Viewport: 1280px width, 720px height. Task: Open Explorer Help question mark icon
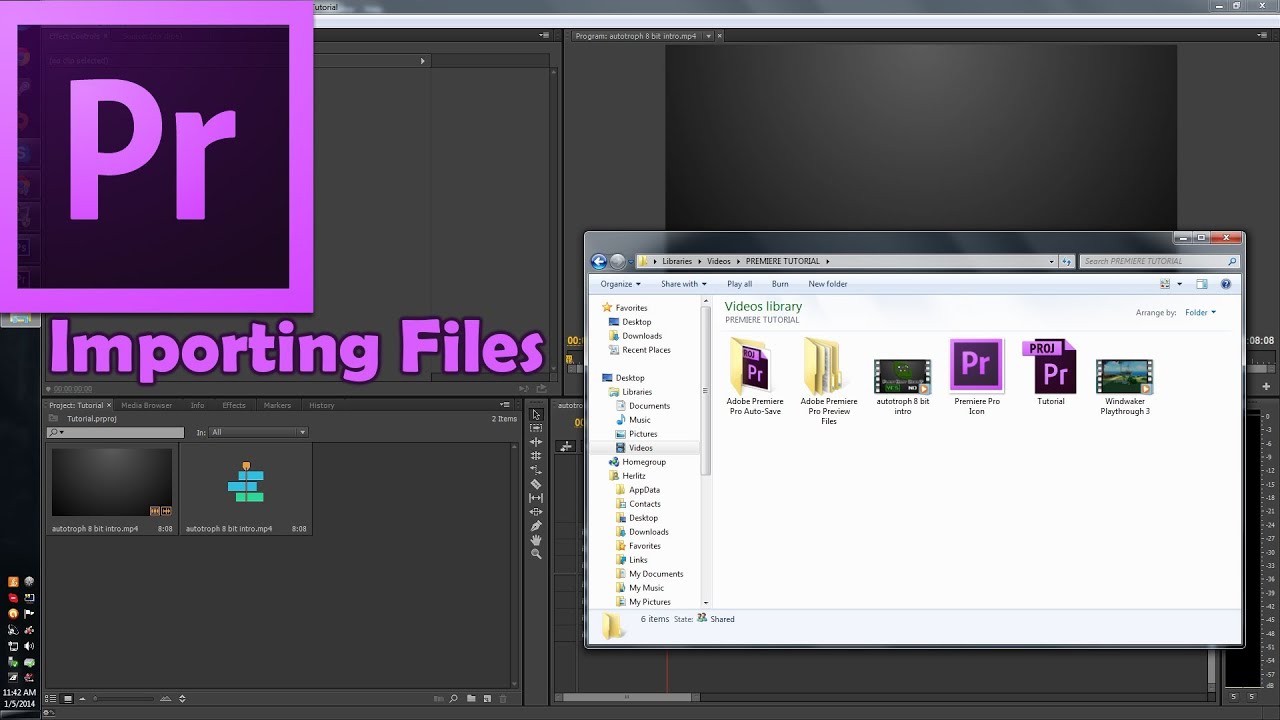click(1226, 284)
